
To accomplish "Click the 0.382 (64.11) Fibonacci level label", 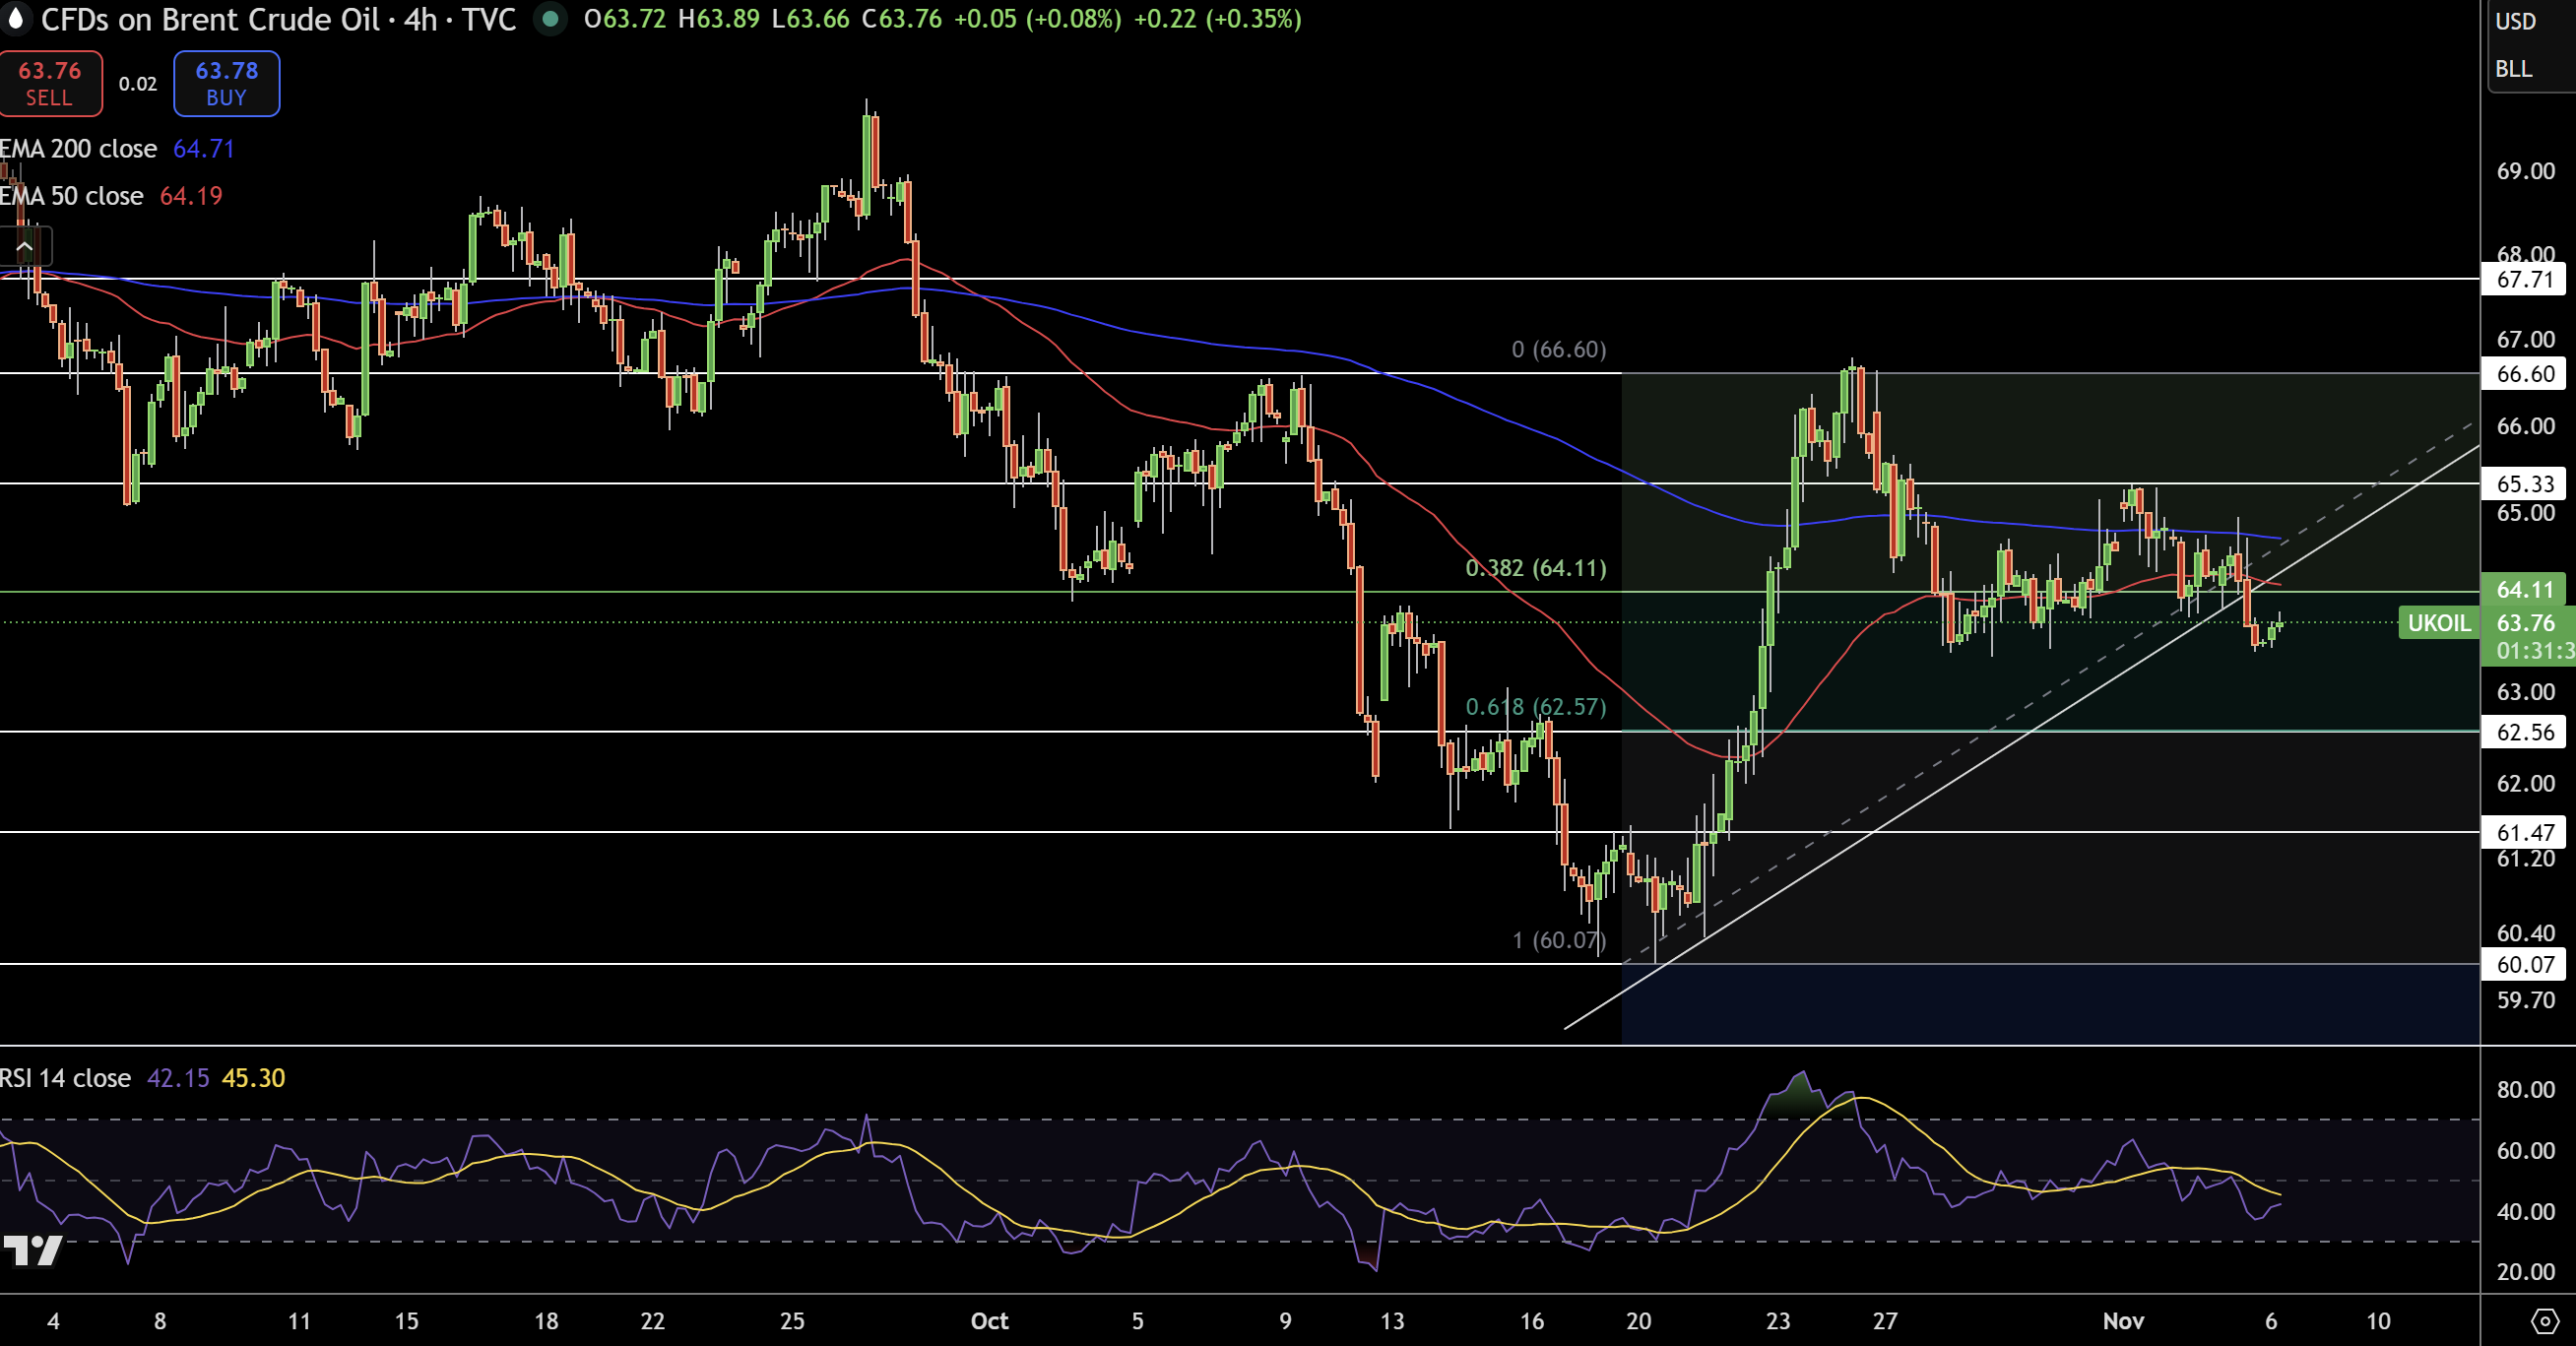I will pos(1536,568).
